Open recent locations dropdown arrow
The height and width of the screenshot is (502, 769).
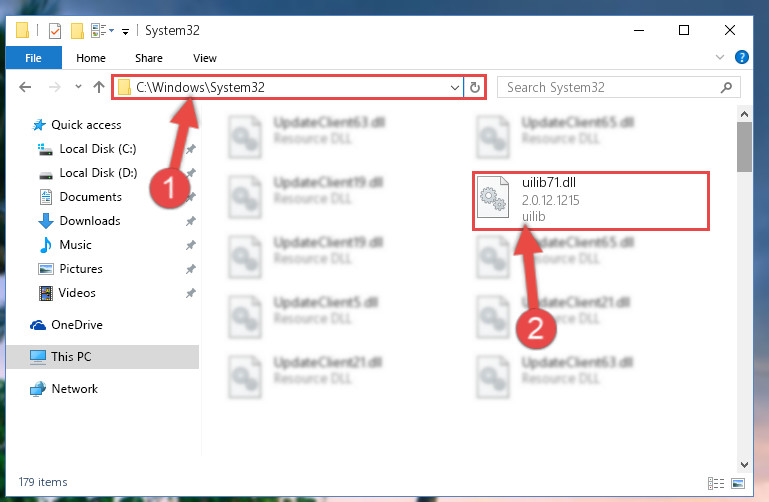tap(78, 87)
